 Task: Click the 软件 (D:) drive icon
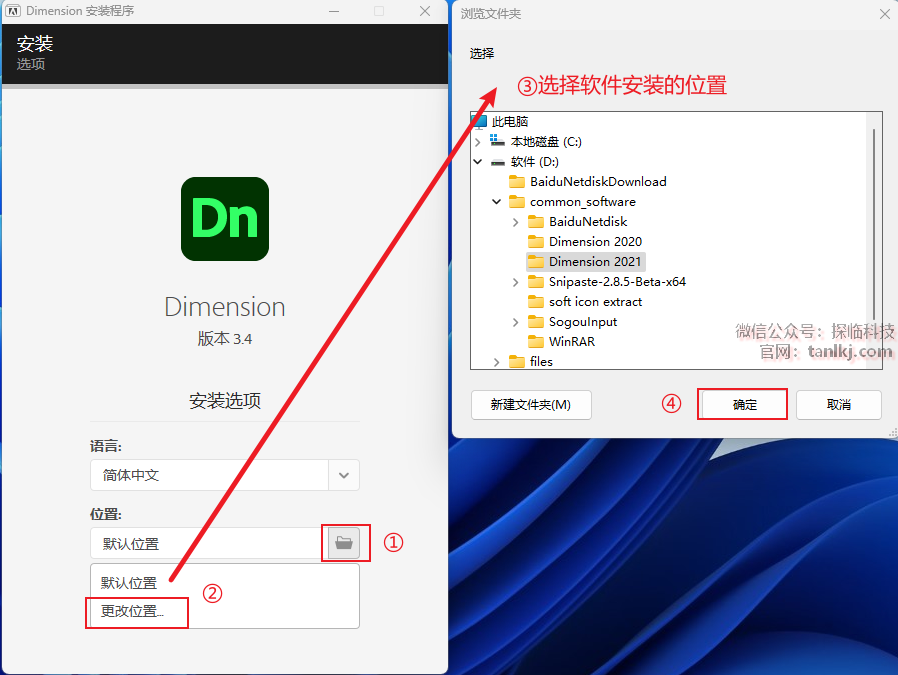point(498,162)
